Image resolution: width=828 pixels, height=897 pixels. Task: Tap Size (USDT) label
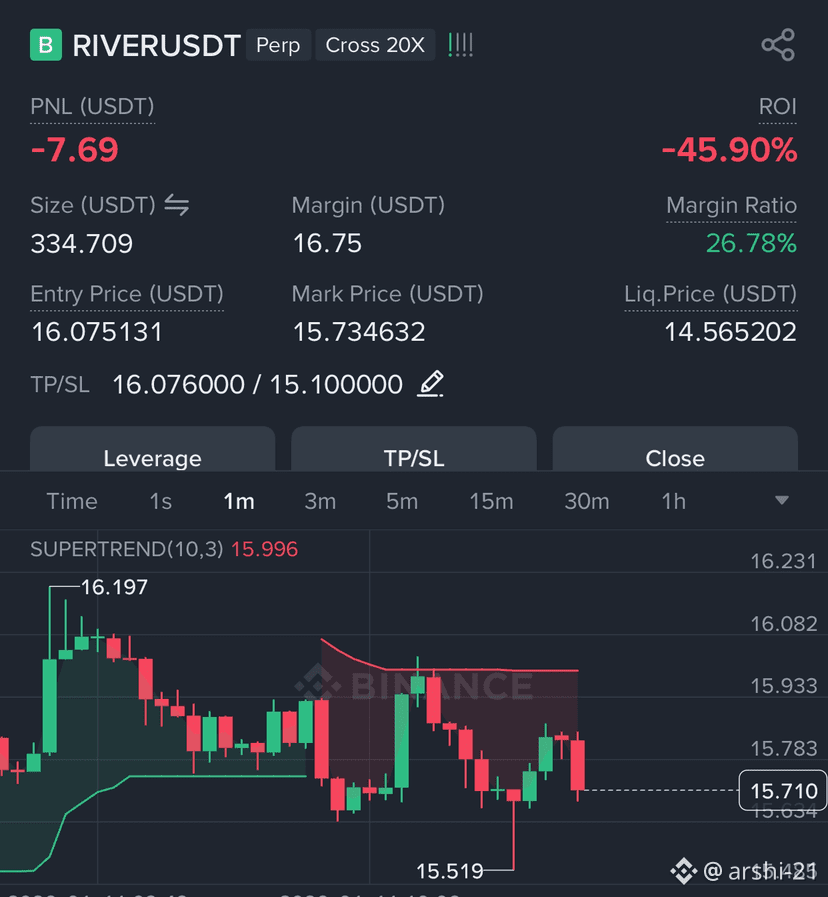(x=93, y=205)
